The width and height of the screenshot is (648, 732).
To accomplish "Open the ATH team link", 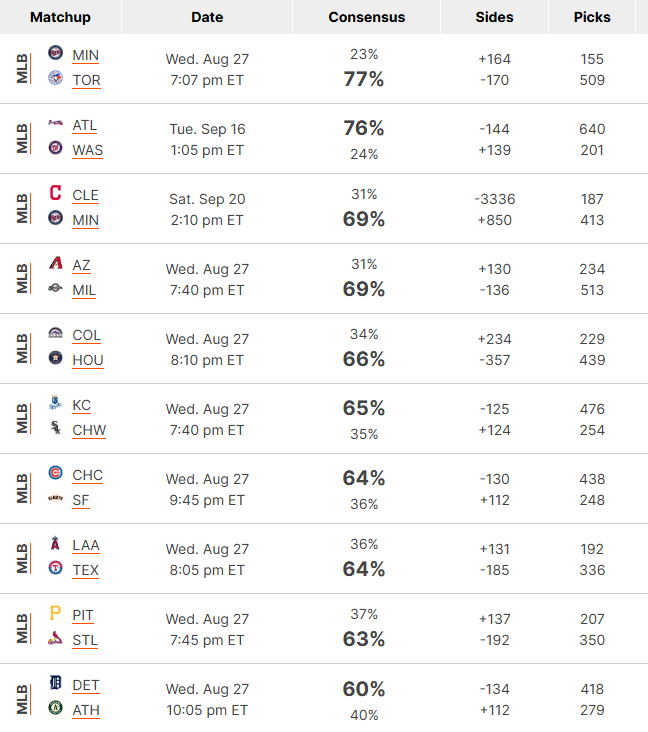I will pyautogui.click(x=86, y=711).
